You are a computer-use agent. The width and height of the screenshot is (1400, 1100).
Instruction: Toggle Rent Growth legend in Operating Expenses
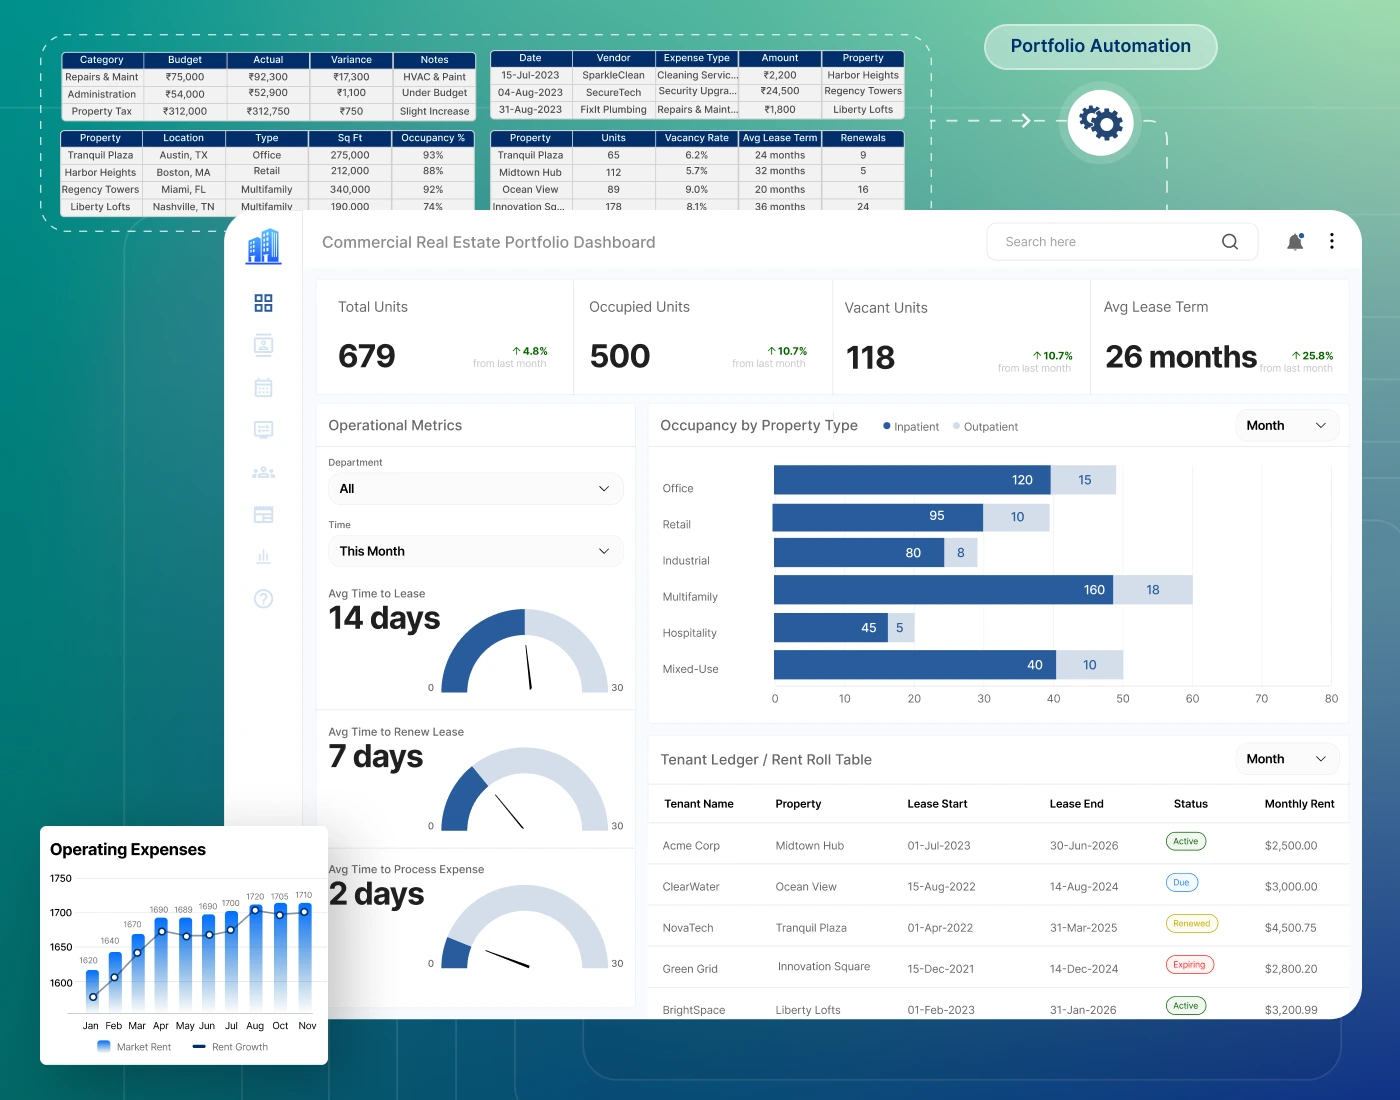(x=230, y=1047)
